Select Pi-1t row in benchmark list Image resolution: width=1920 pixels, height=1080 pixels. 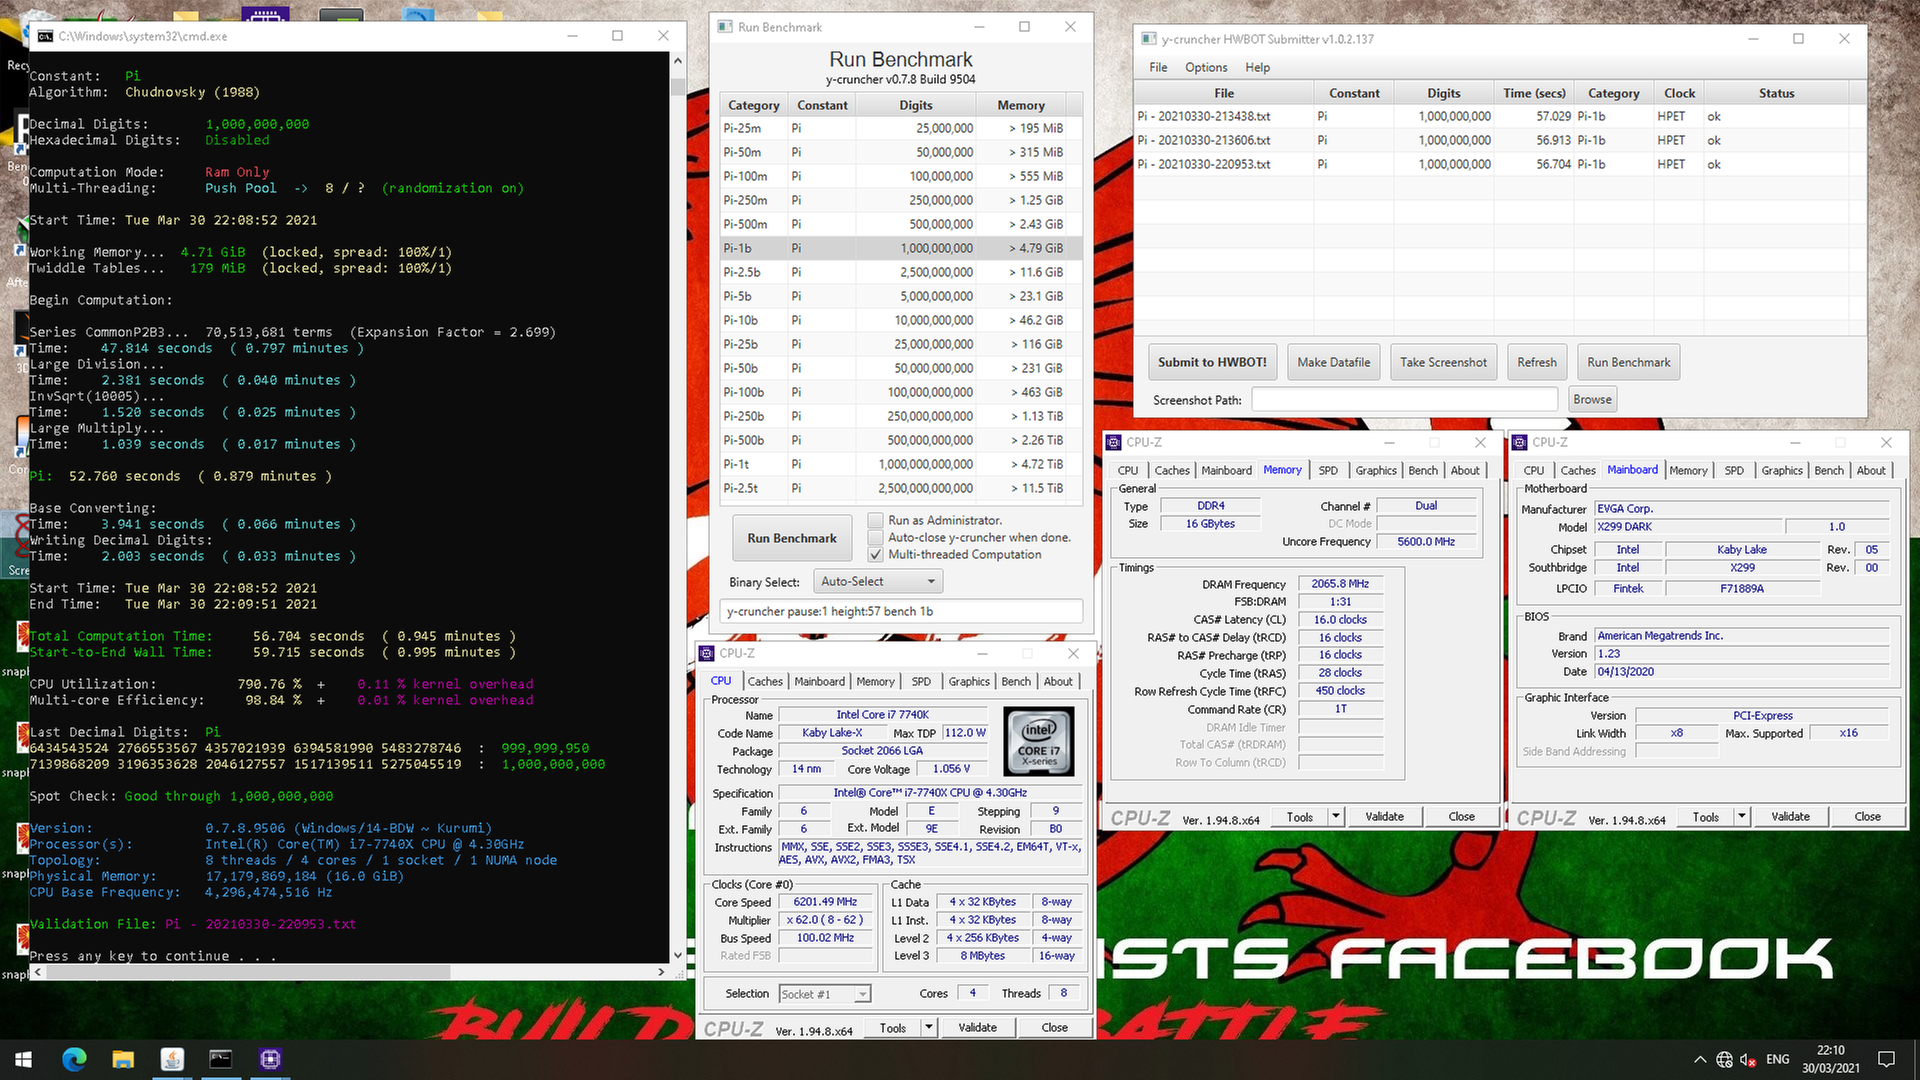click(x=901, y=464)
